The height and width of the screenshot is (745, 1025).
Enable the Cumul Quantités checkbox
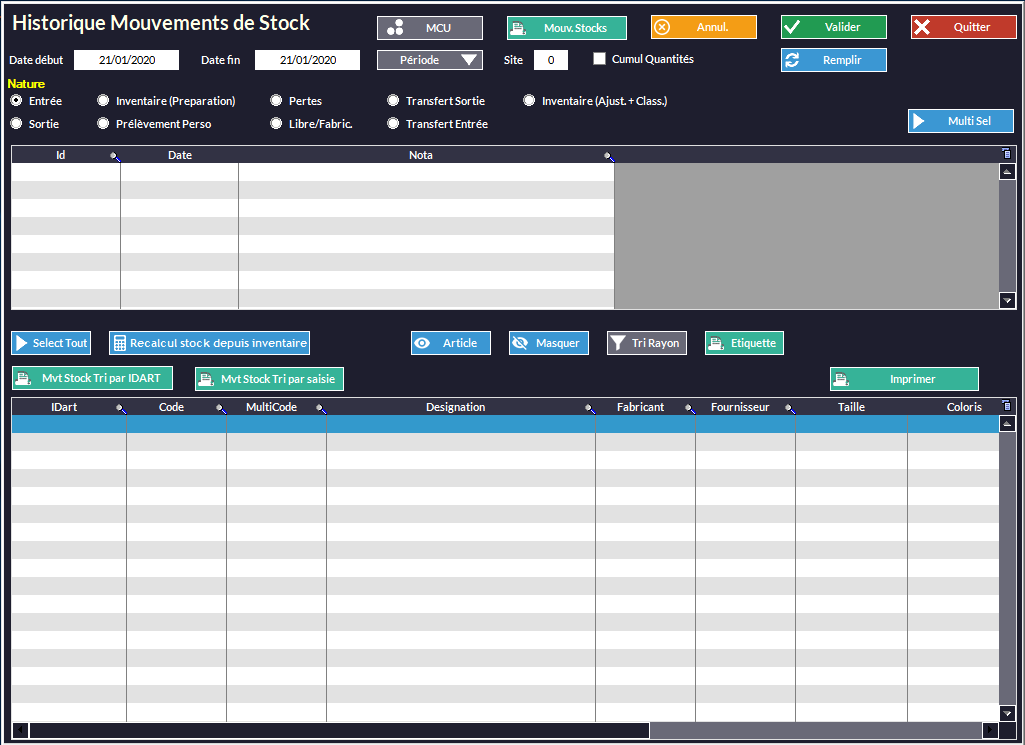click(600, 59)
